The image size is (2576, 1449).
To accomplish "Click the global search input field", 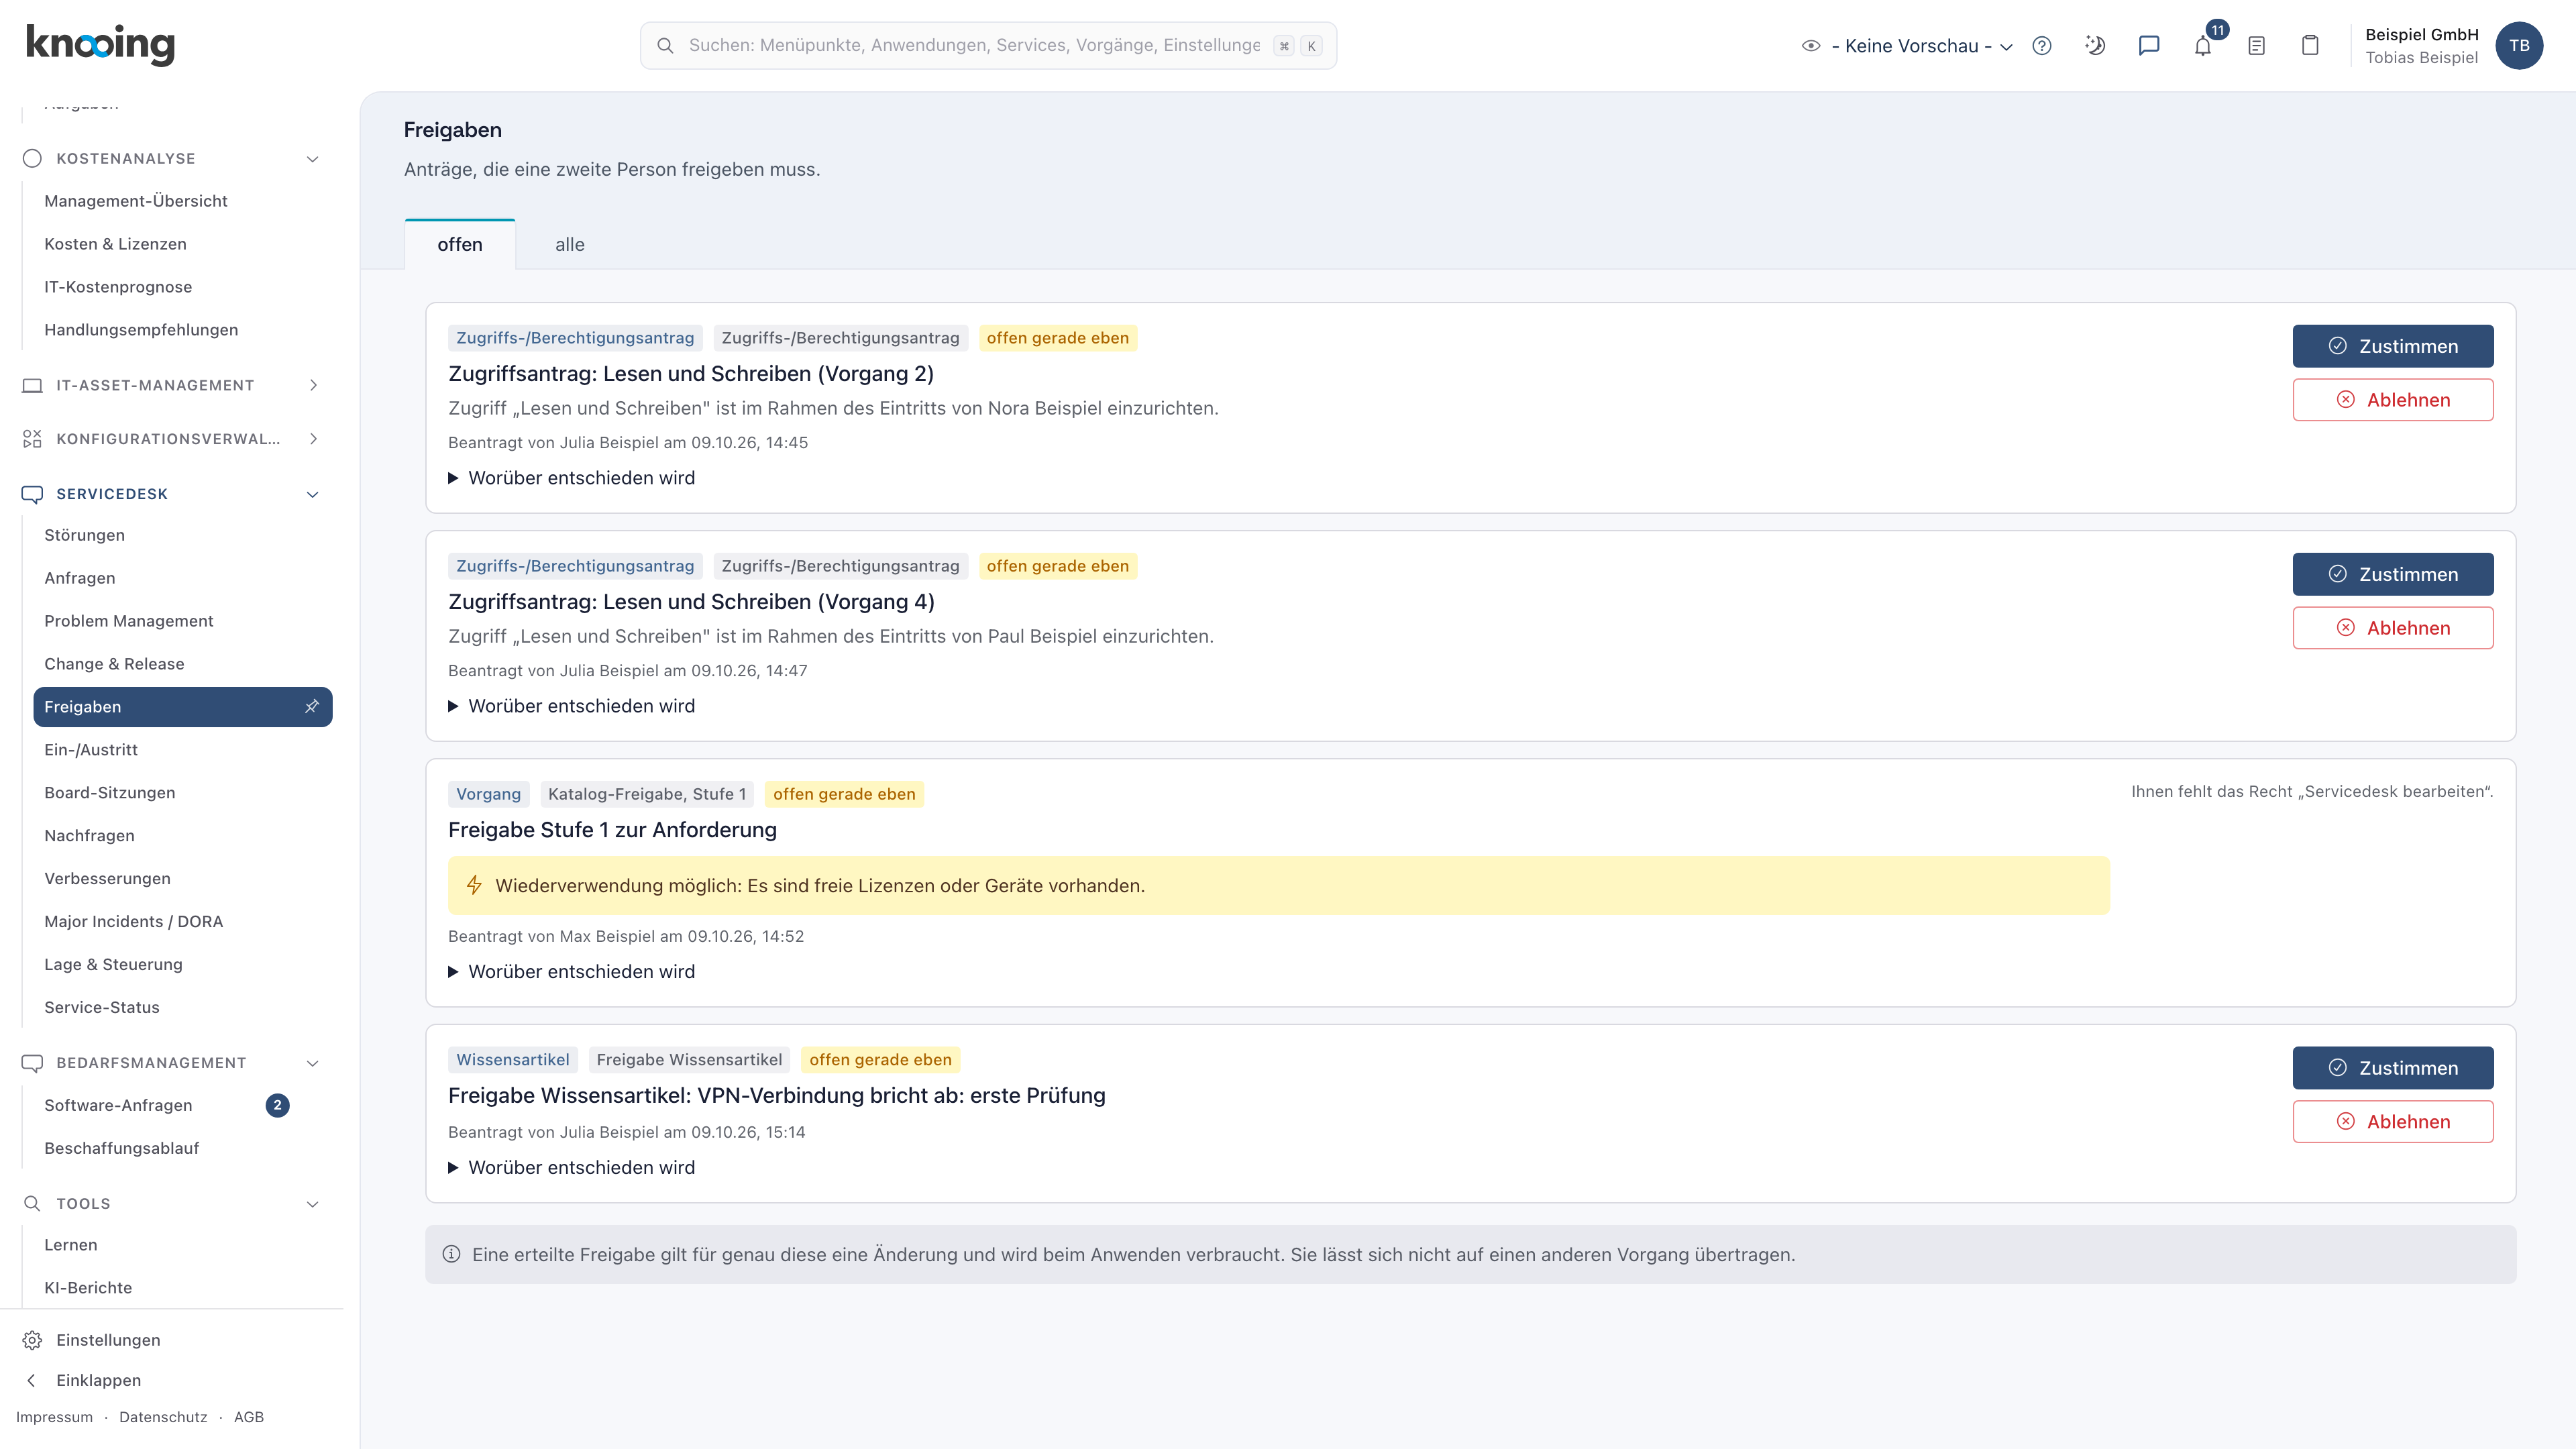I will pyautogui.click(x=988, y=46).
